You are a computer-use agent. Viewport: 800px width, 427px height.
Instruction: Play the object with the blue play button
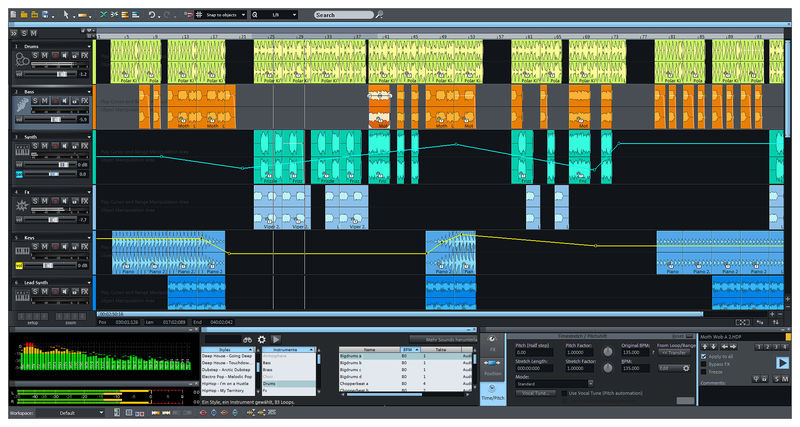[782, 363]
